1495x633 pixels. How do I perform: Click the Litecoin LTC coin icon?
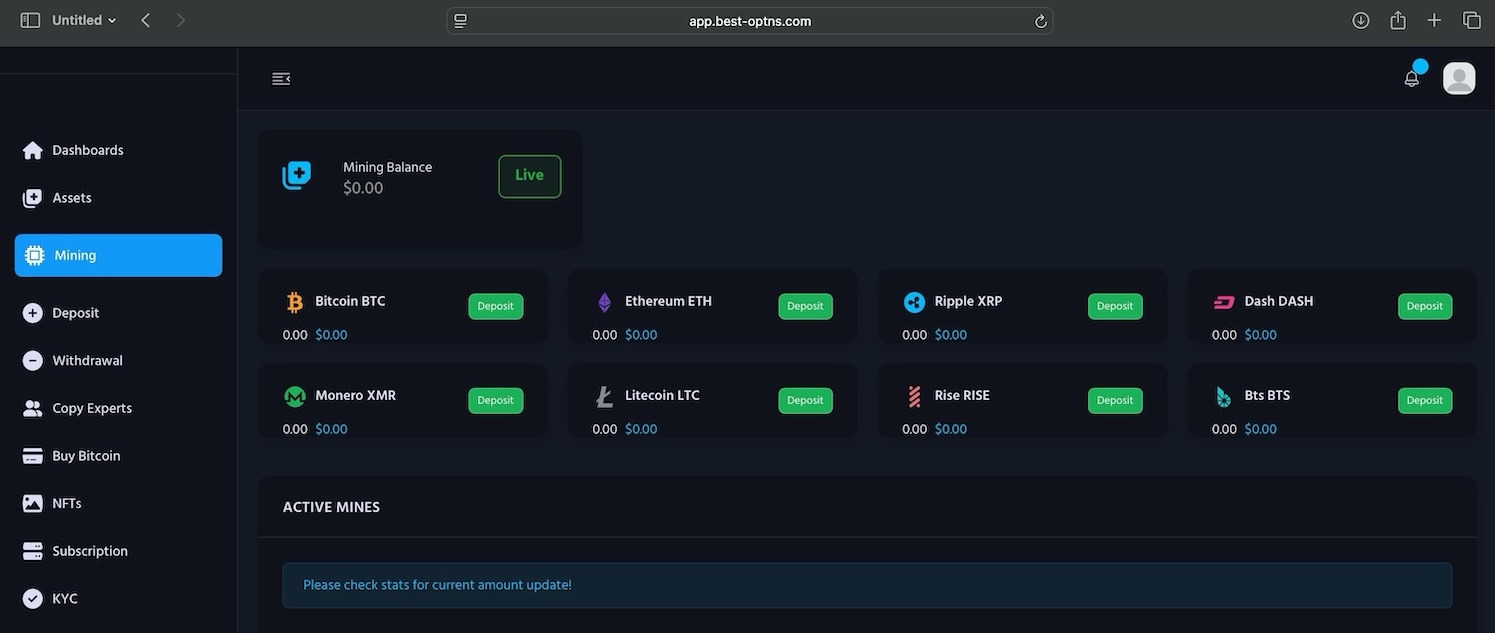[604, 397]
